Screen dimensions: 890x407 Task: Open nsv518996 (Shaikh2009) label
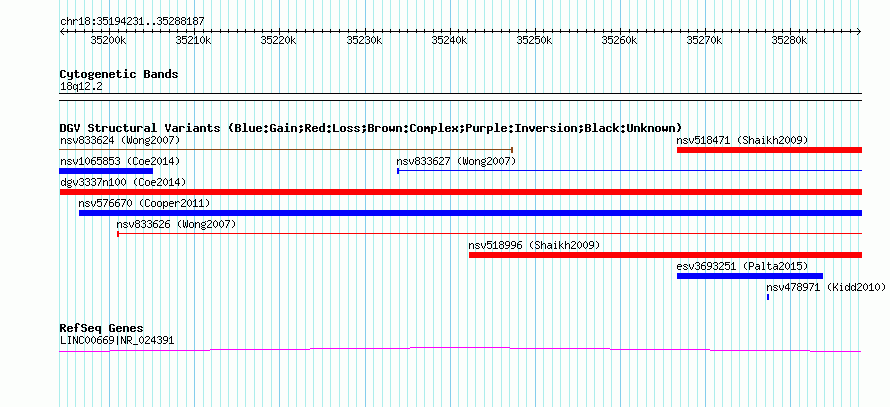[534, 245]
